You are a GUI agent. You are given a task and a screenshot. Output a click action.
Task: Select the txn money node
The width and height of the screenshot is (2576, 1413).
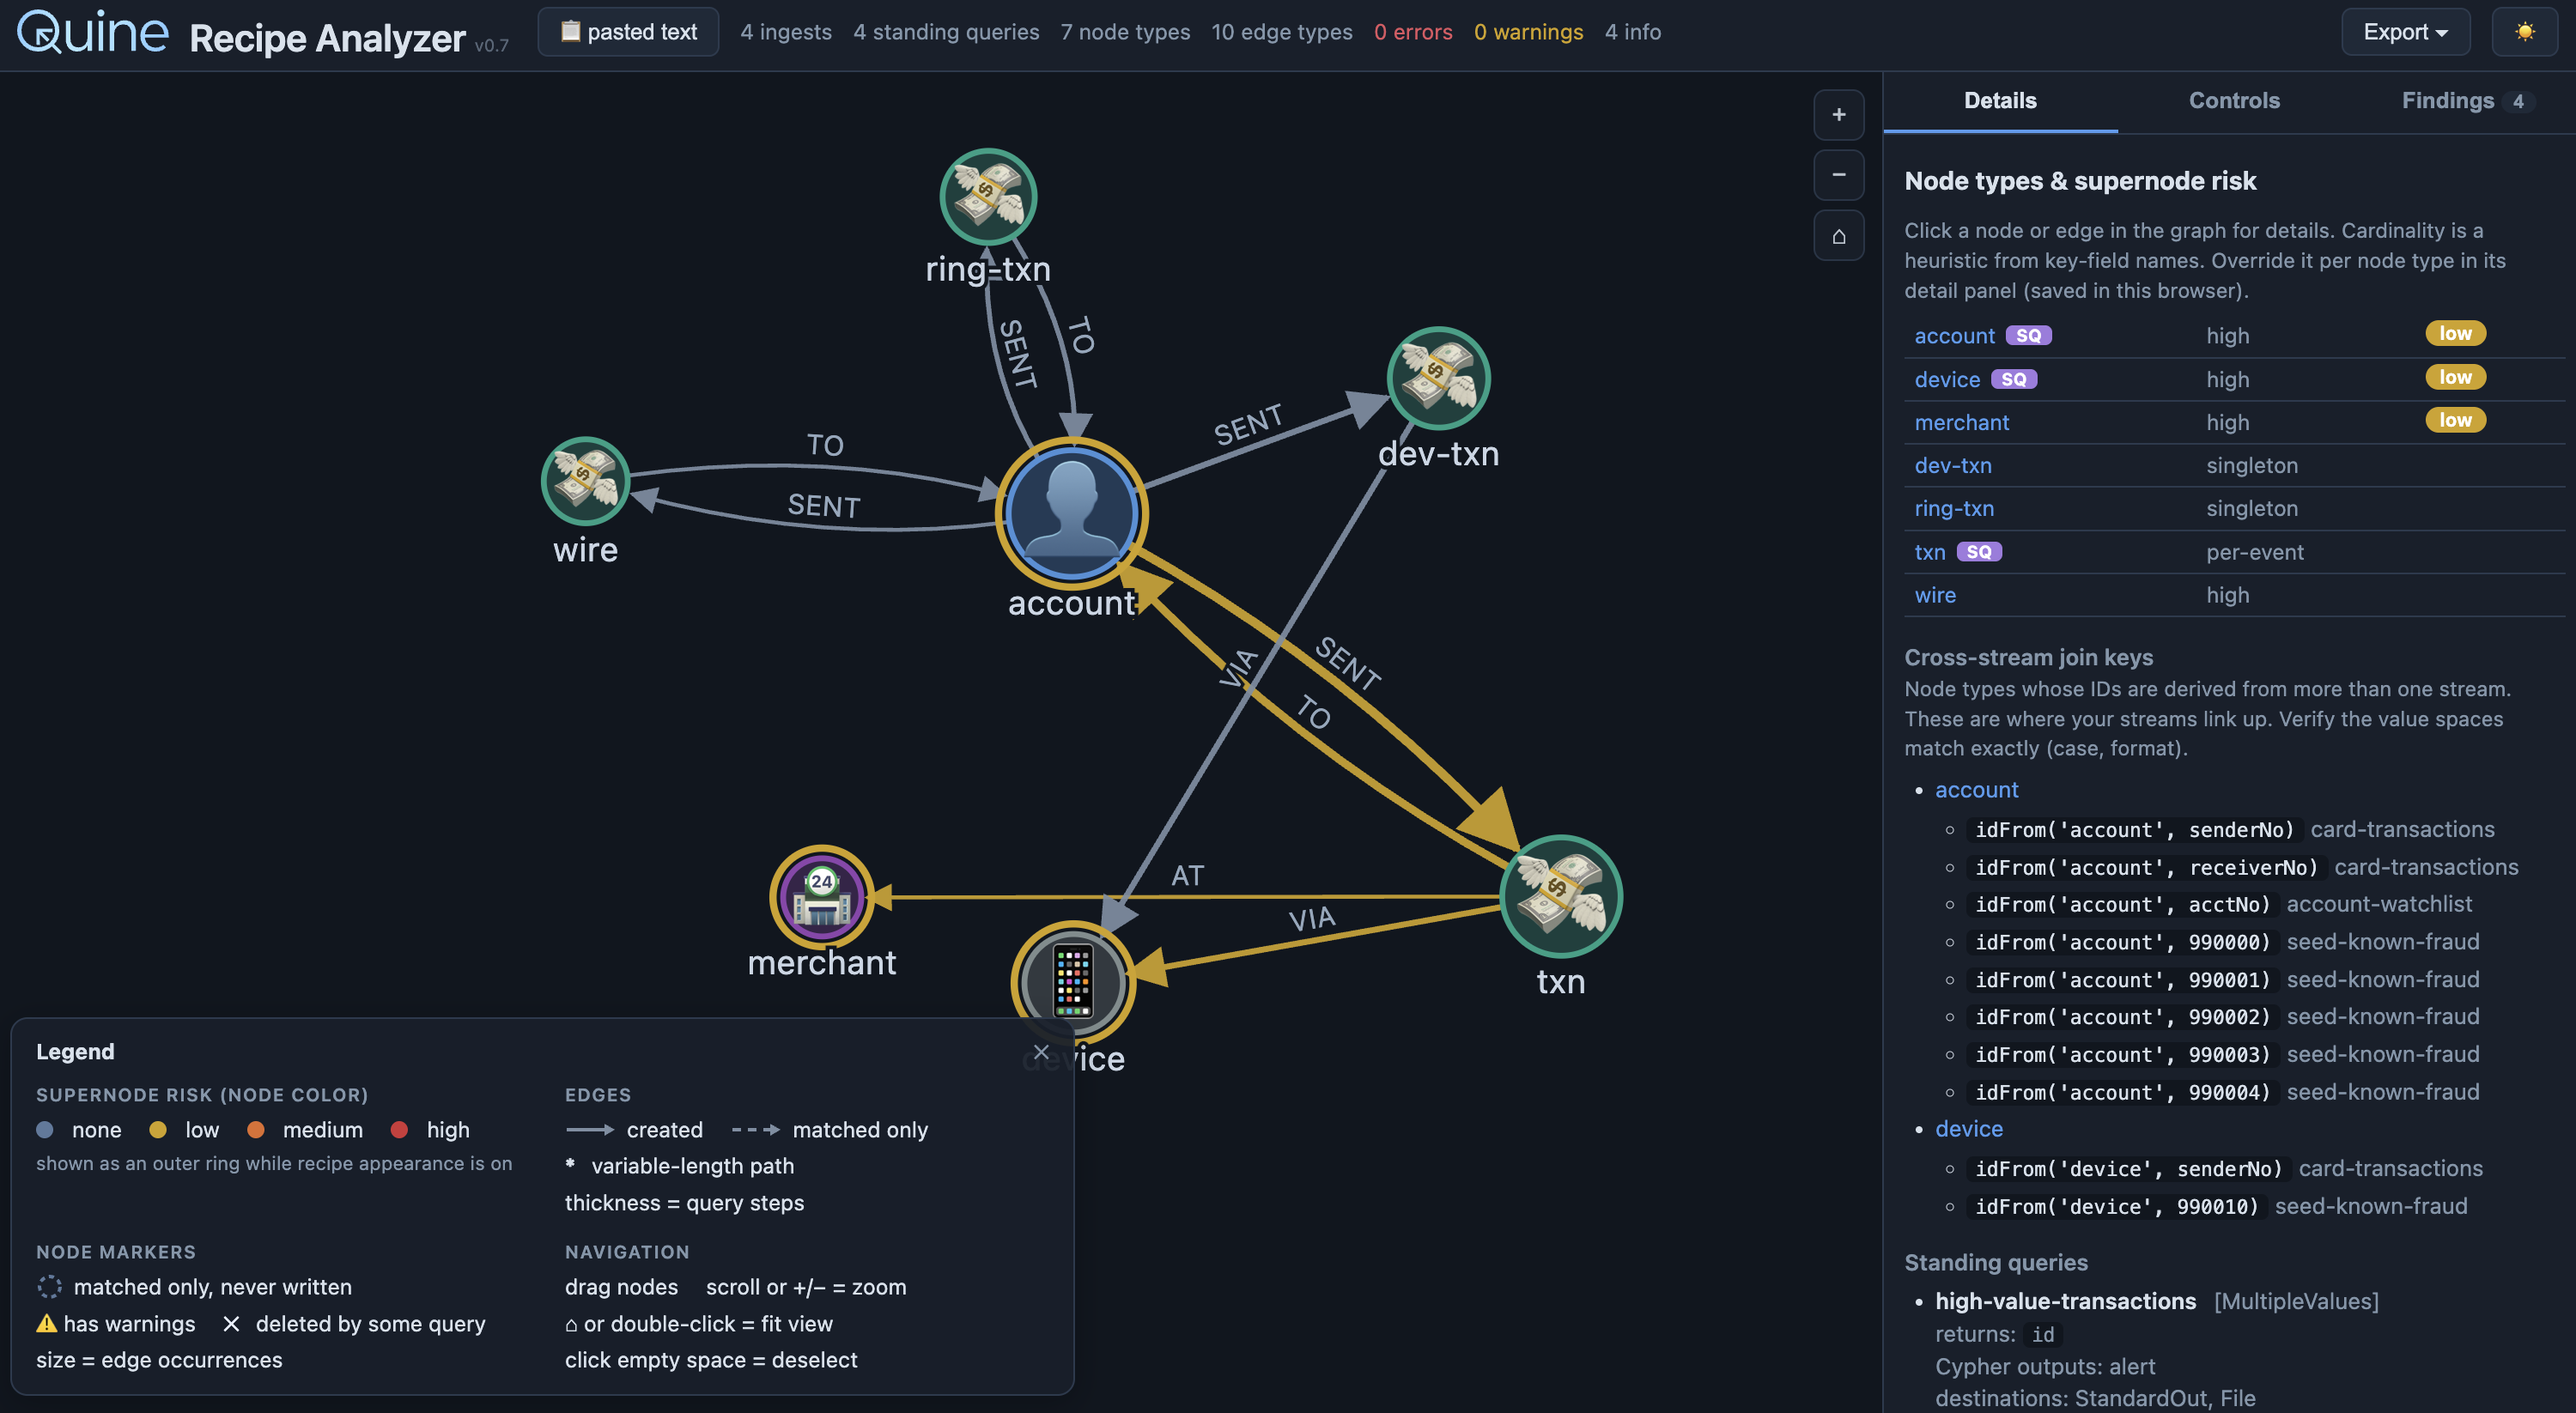coord(1561,896)
